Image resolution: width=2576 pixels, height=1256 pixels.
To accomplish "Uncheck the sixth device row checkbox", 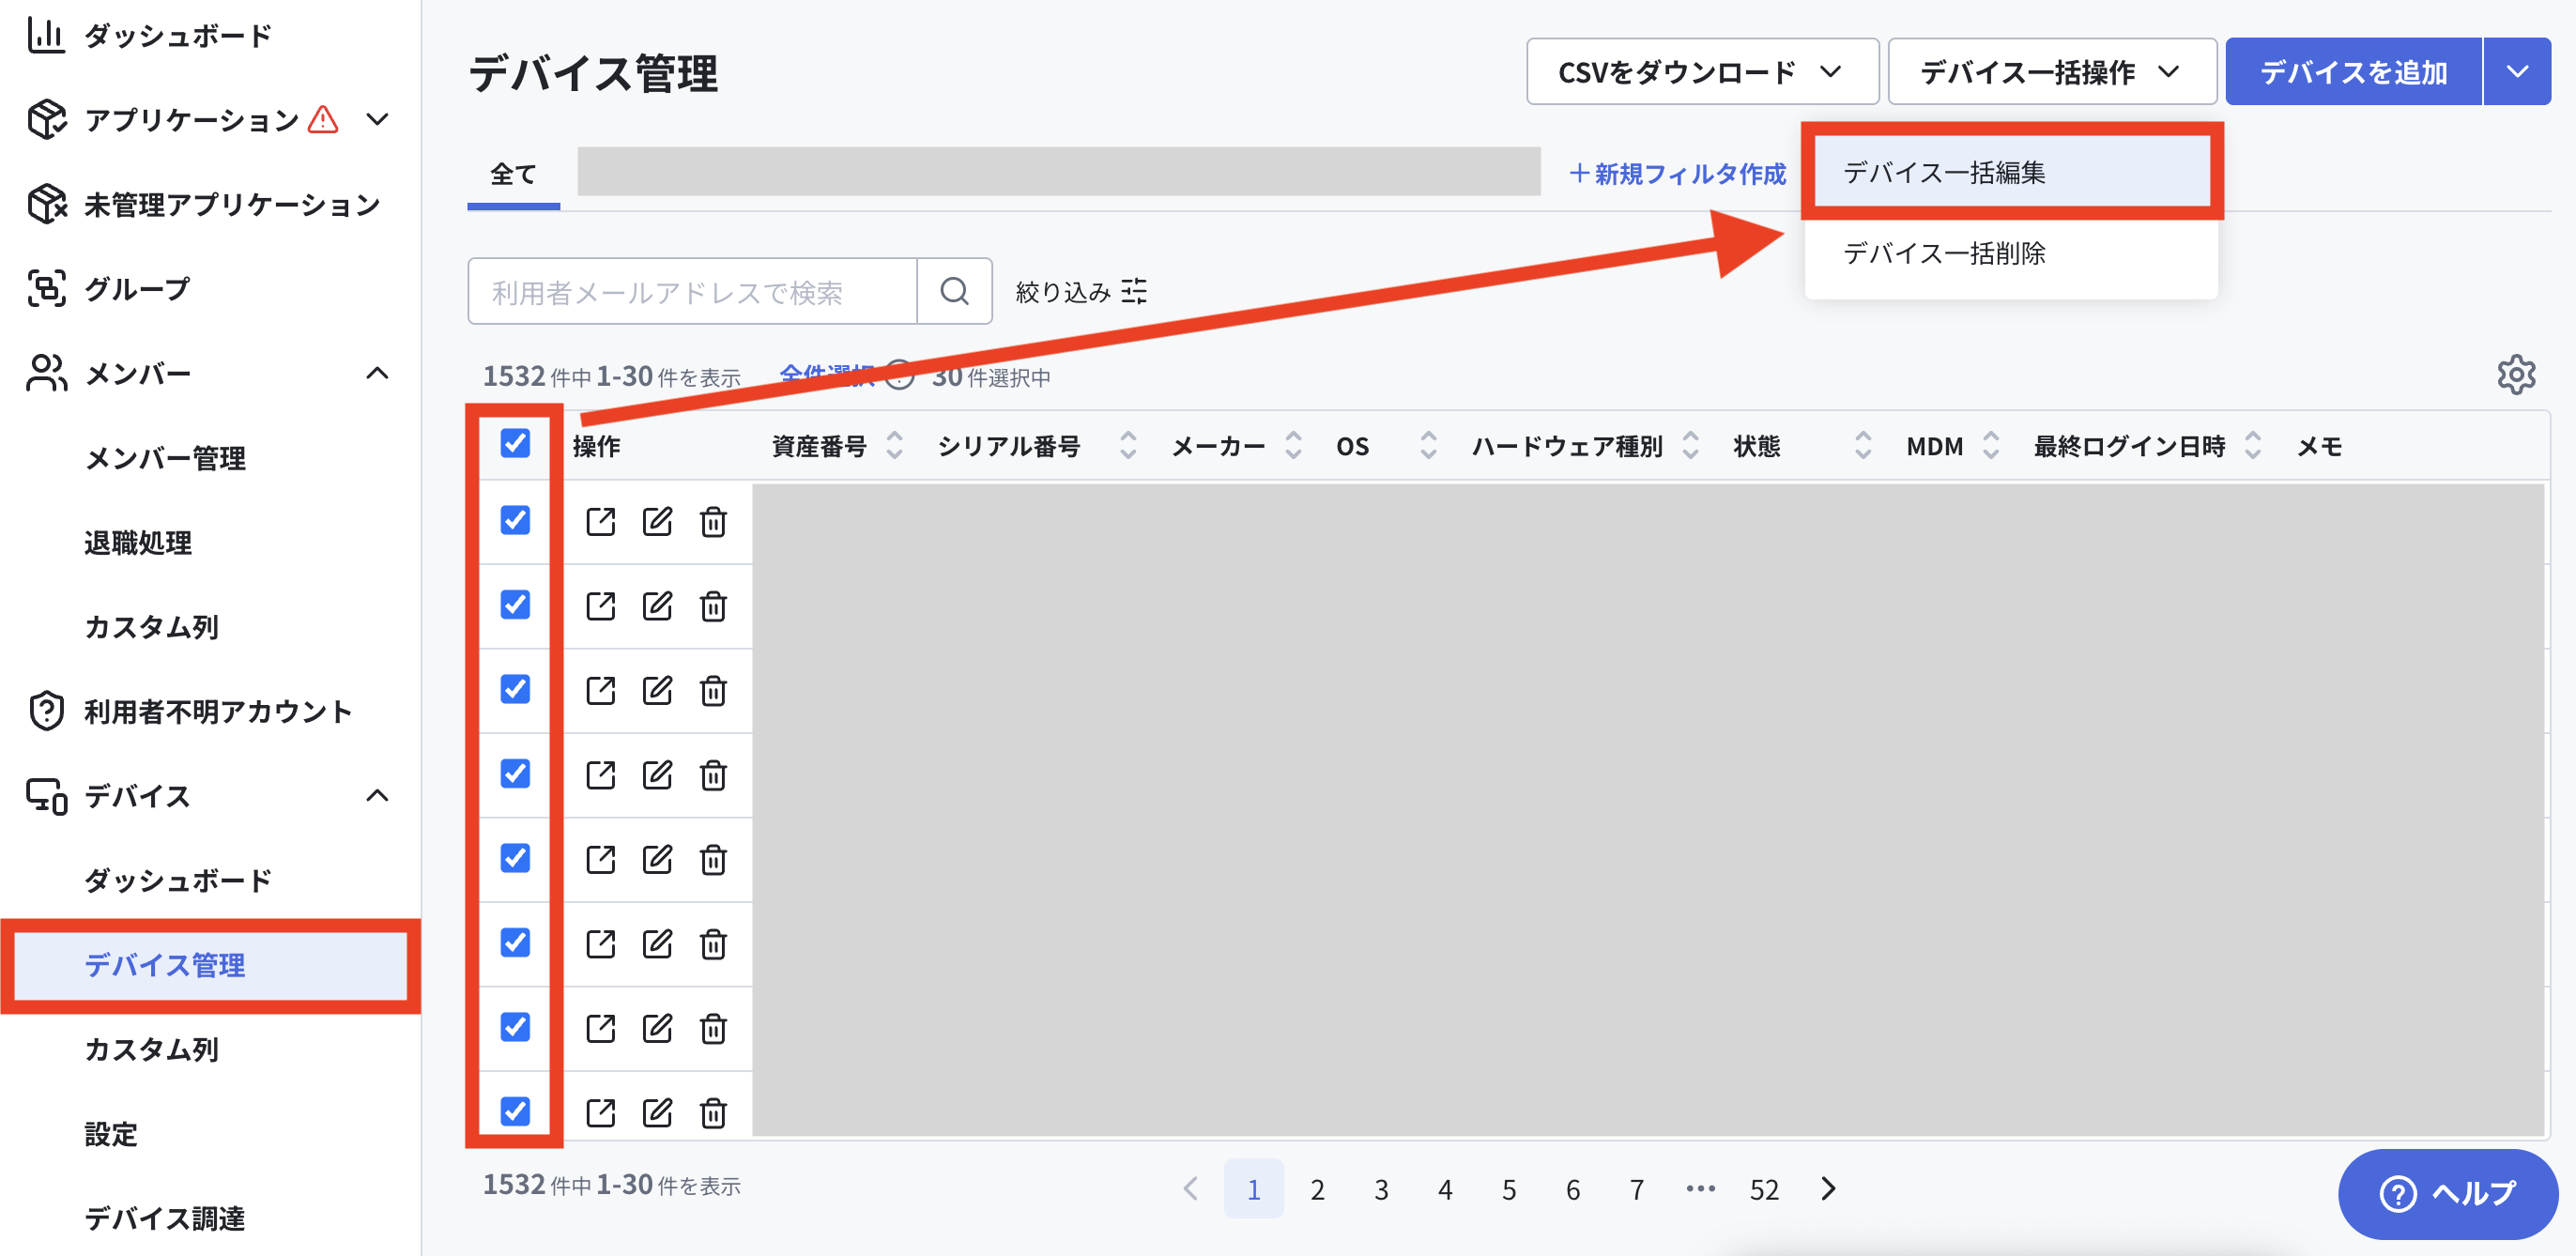I will [x=515, y=942].
